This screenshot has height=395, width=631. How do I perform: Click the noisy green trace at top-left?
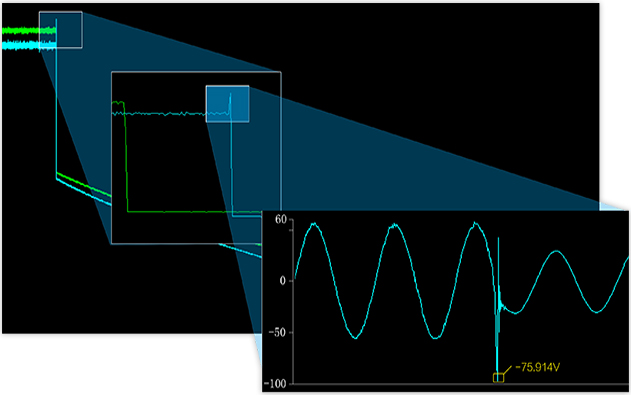coord(28,30)
